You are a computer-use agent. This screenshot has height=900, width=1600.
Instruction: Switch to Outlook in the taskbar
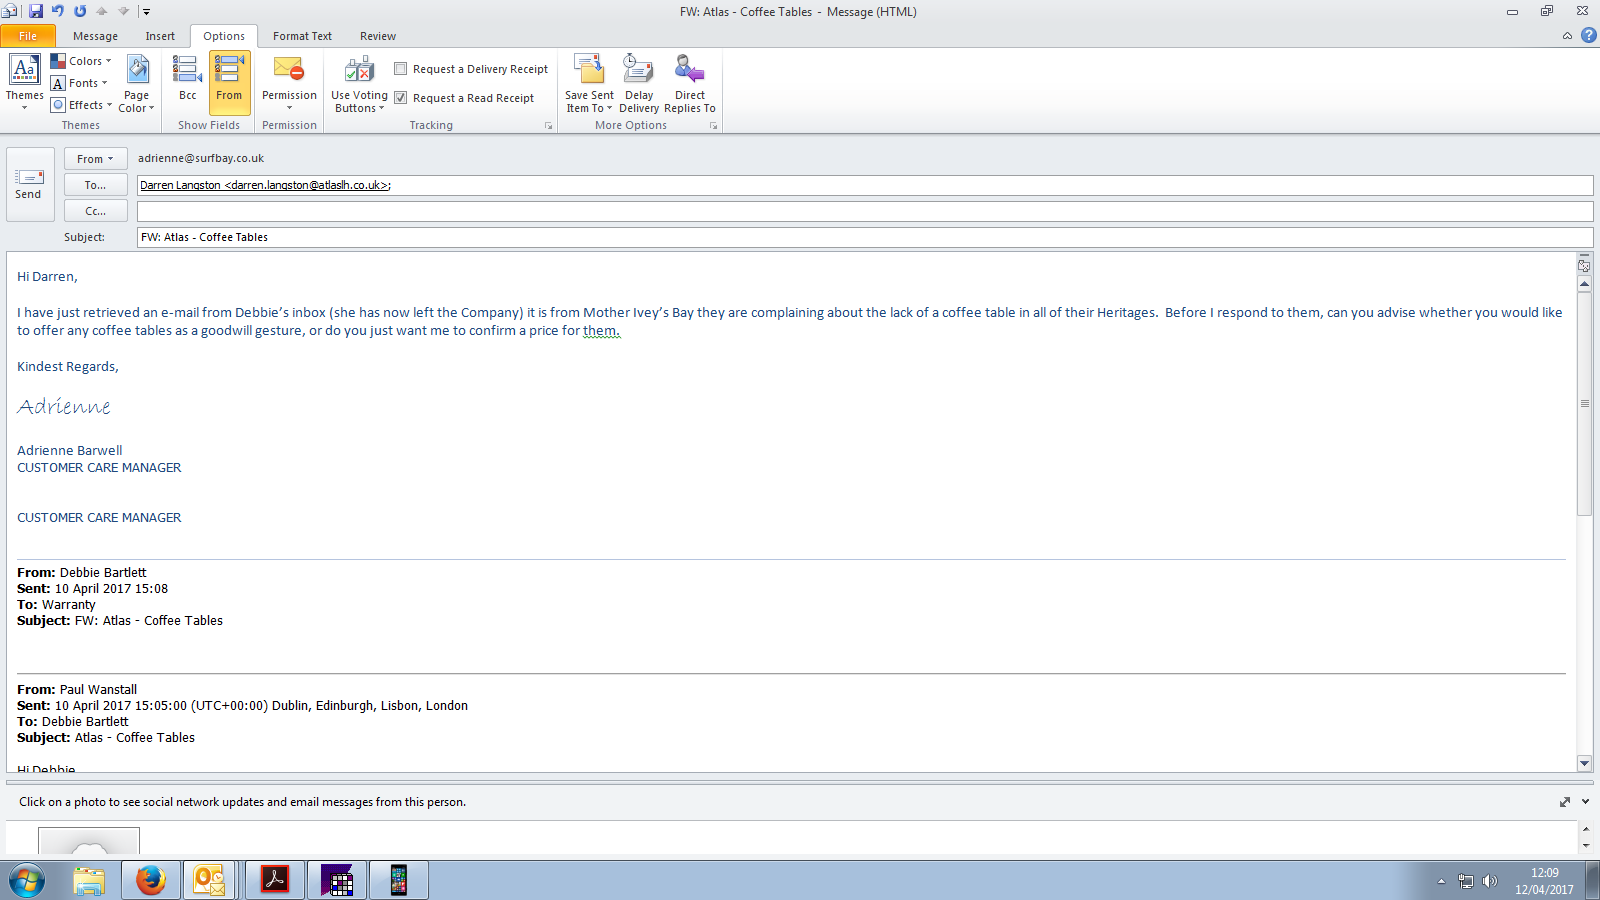point(210,880)
